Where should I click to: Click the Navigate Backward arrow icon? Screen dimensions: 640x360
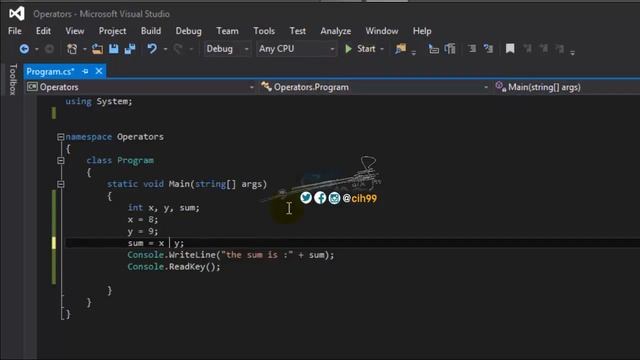click(24, 49)
